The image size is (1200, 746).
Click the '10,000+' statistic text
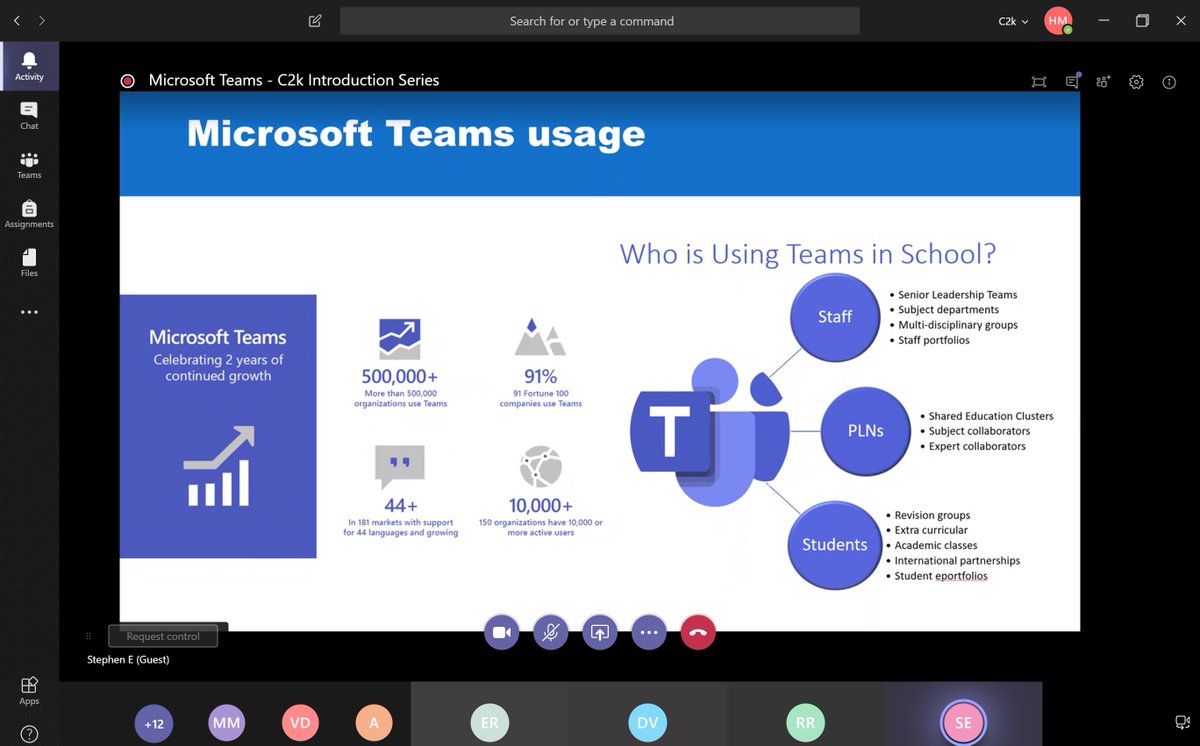pyautogui.click(x=540, y=506)
